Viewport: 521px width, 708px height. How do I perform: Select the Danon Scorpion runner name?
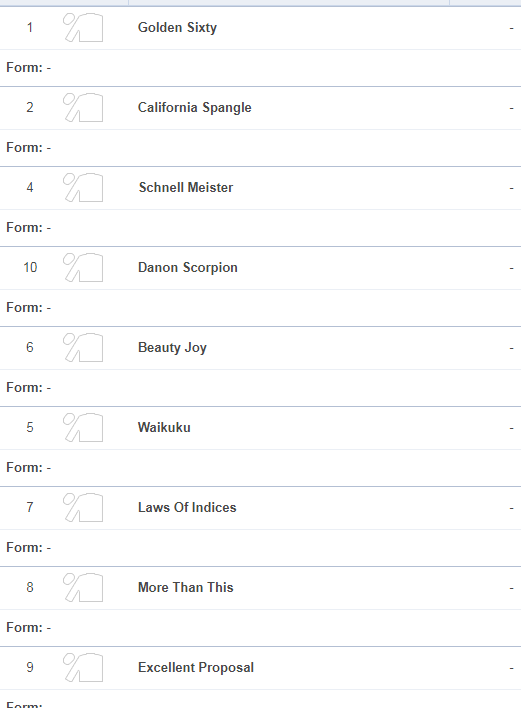(x=188, y=267)
